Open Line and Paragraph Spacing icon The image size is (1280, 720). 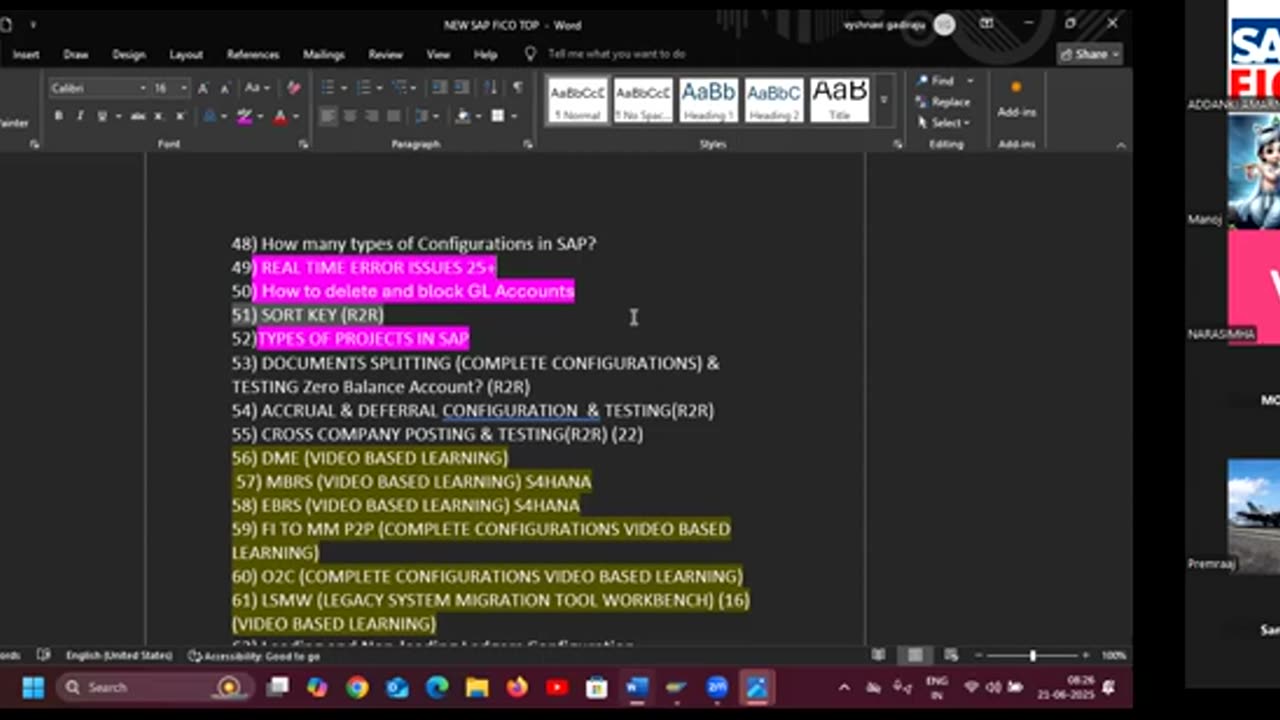pyautogui.click(x=421, y=117)
